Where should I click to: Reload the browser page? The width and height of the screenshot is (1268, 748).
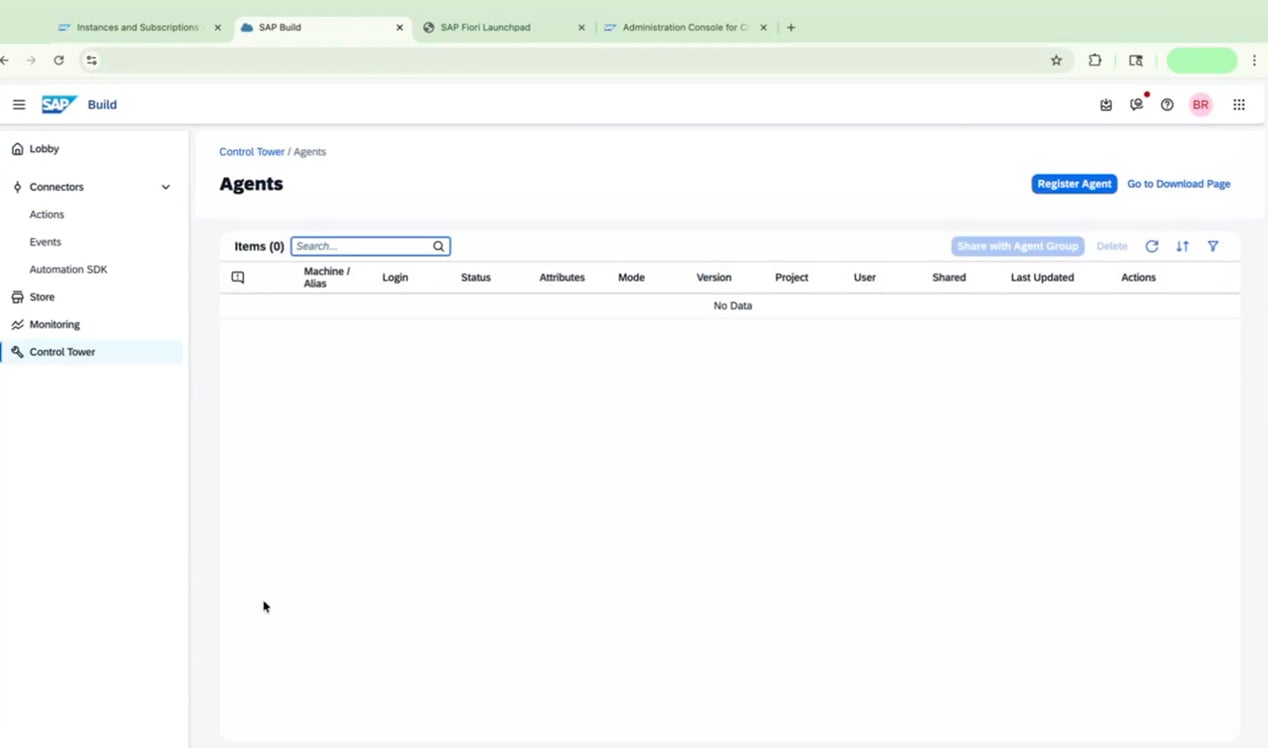tap(59, 61)
